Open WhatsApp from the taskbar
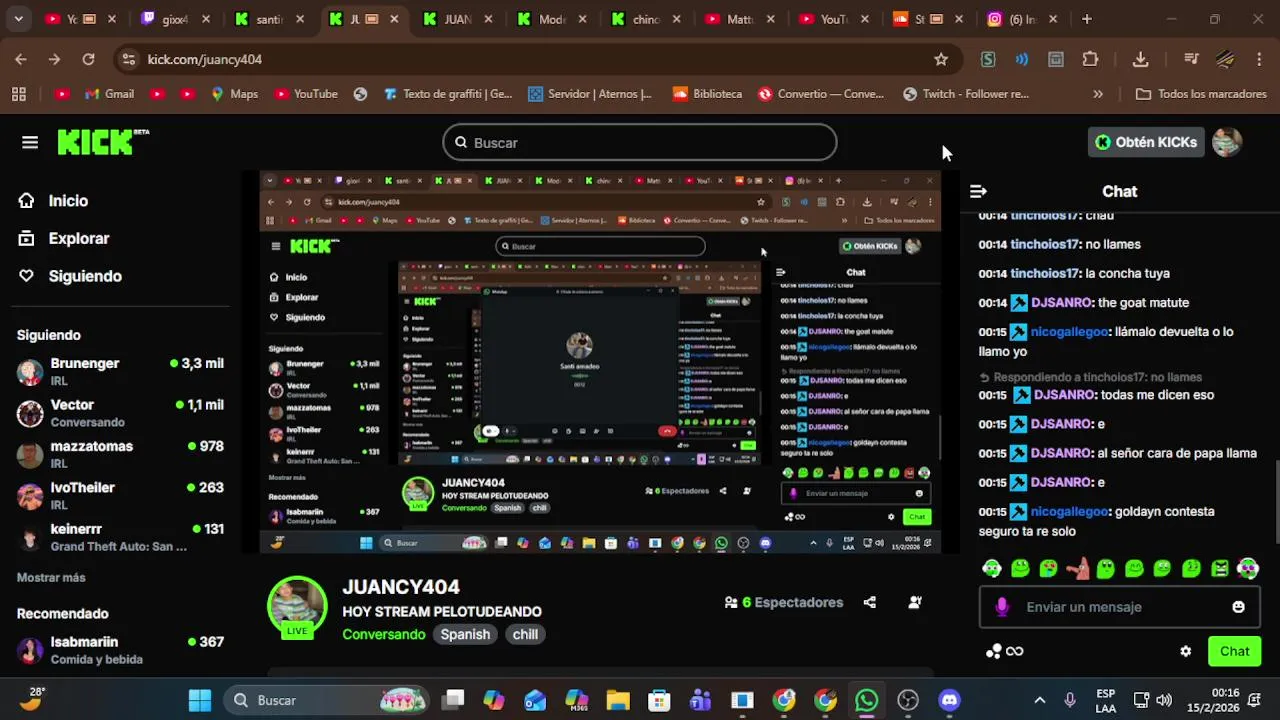The image size is (1280, 720). (x=866, y=700)
